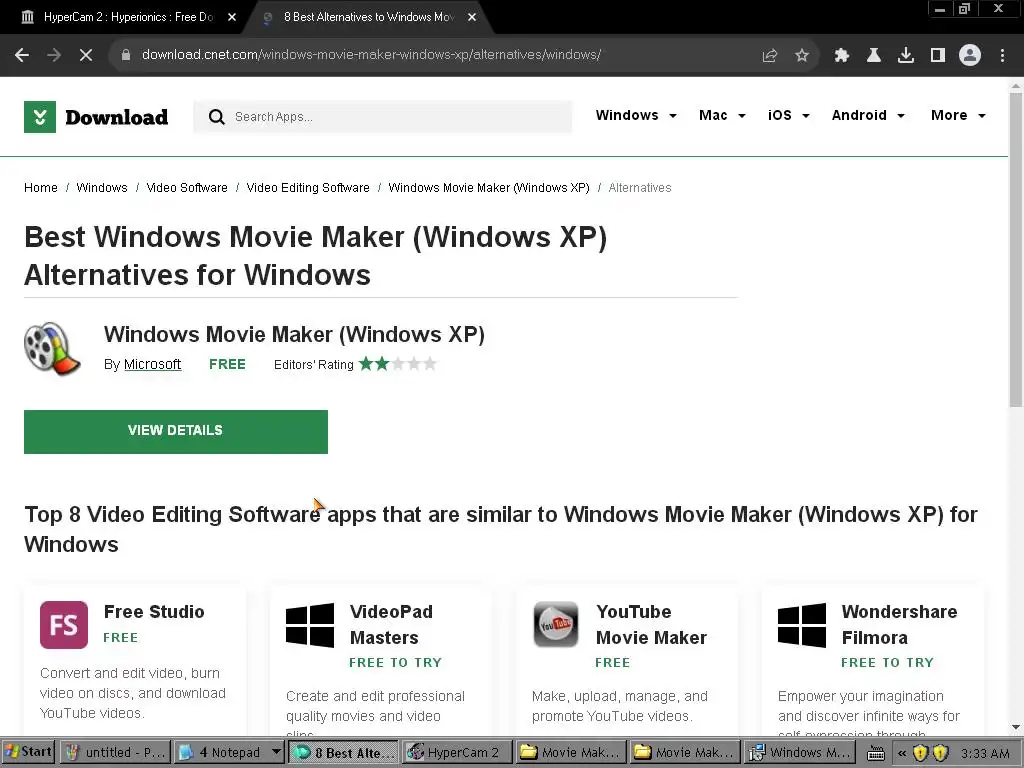Image resolution: width=1024 pixels, height=768 pixels.
Task: Click the browser forward arrow
Action: pos(54,56)
